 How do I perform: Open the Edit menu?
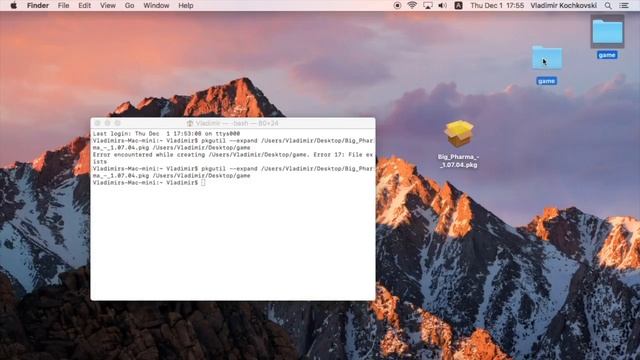84,5
